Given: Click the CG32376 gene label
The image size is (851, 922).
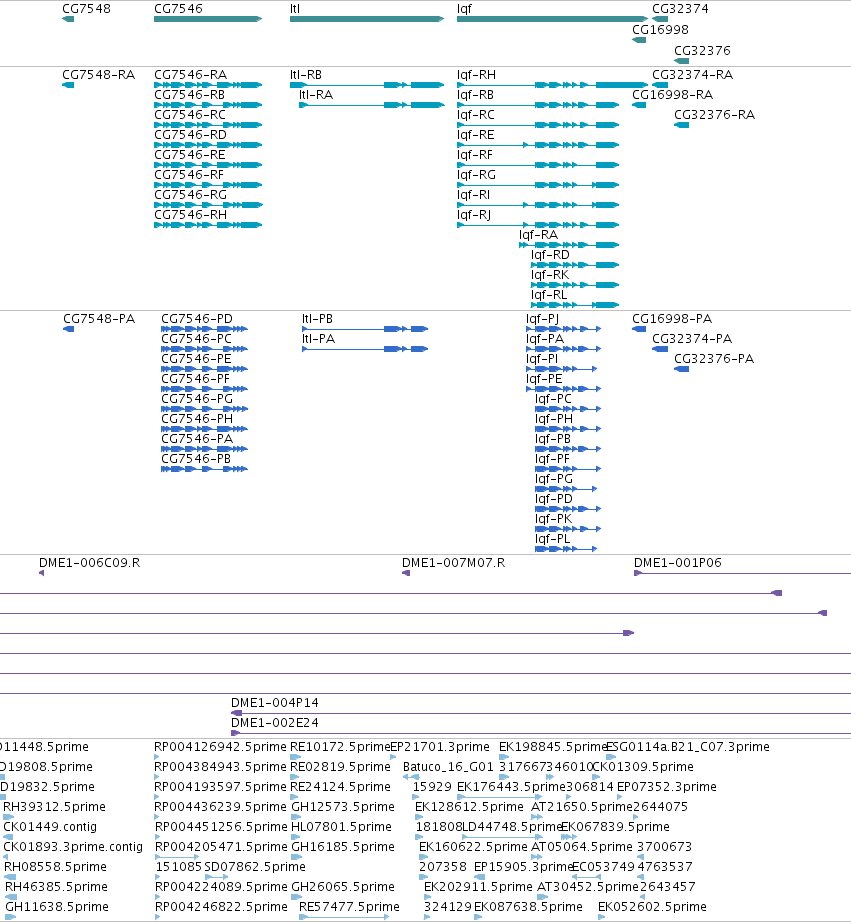Looking at the screenshot, I should pyautogui.click(x=702, y=51).
